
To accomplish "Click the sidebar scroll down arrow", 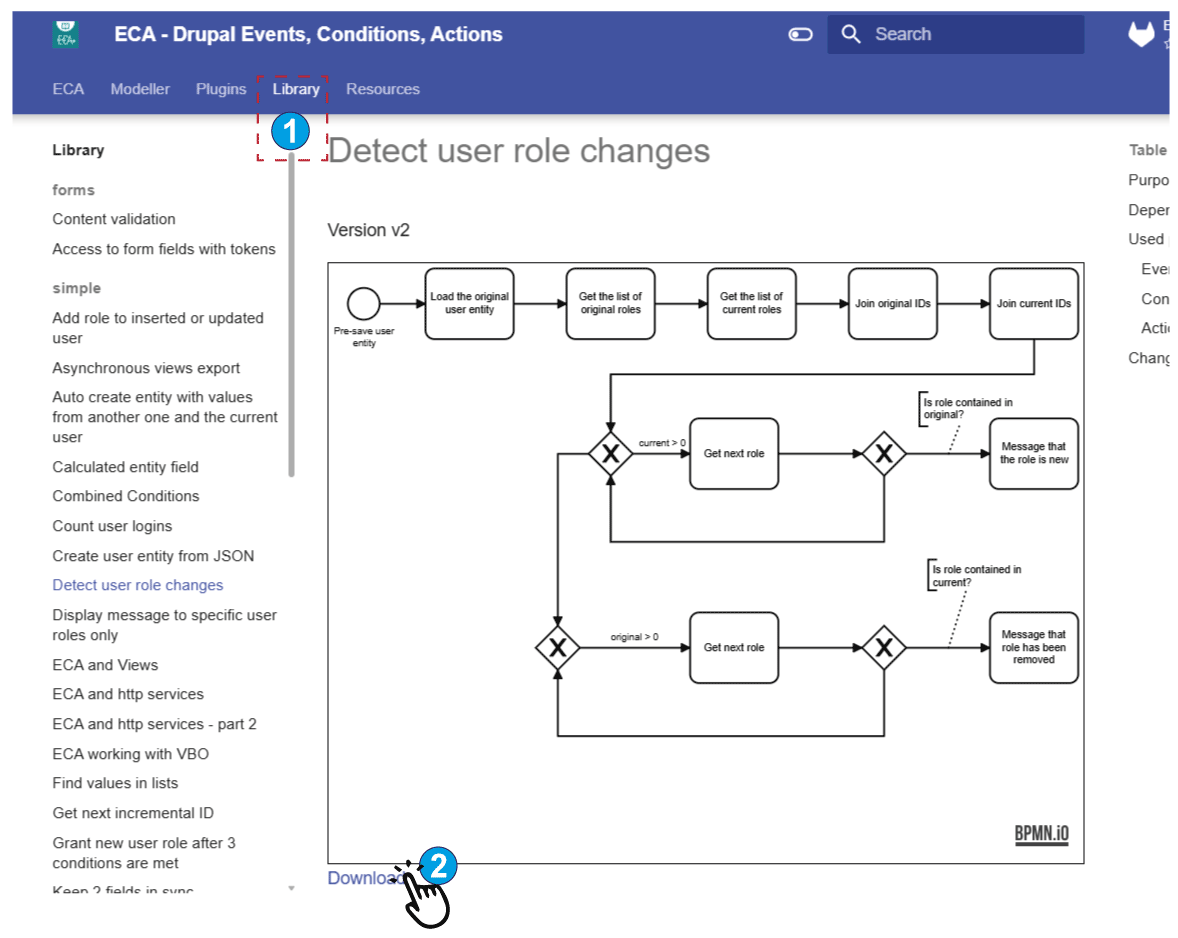I will pyautogui.click(x=291, y=888).
